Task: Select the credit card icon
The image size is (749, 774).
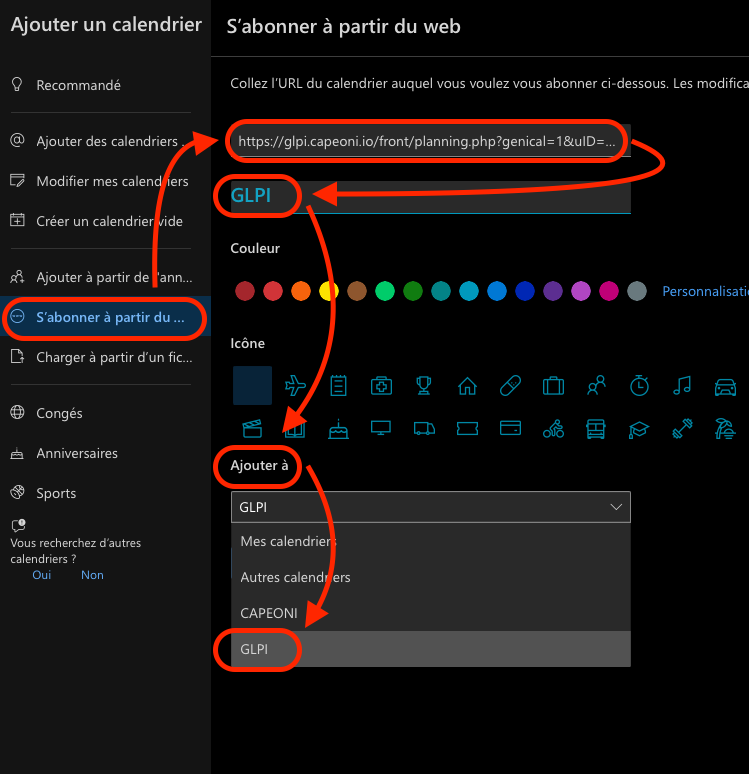Action: coord(510,428)
